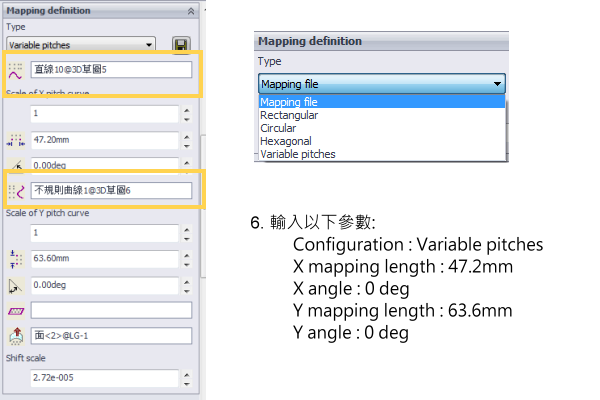The height and width of the screenshot is (400, 600).
Task: Click the 47.20mm X length field
Action: point(103,141)
